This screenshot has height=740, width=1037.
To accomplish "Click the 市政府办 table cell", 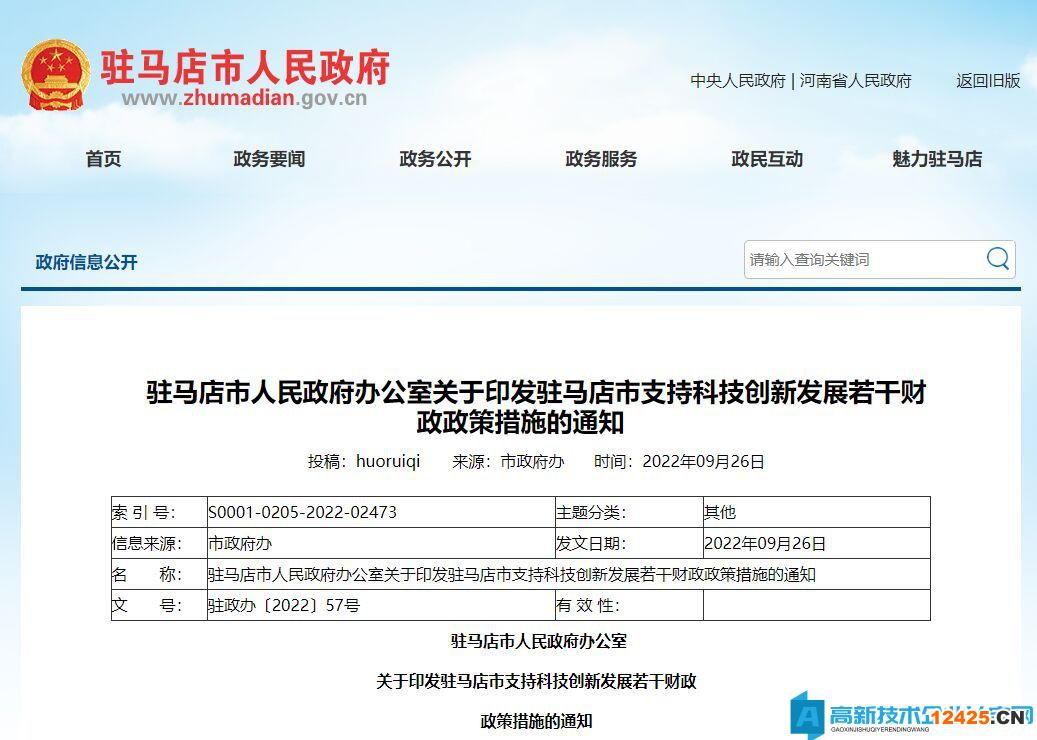I will point(381,543).
